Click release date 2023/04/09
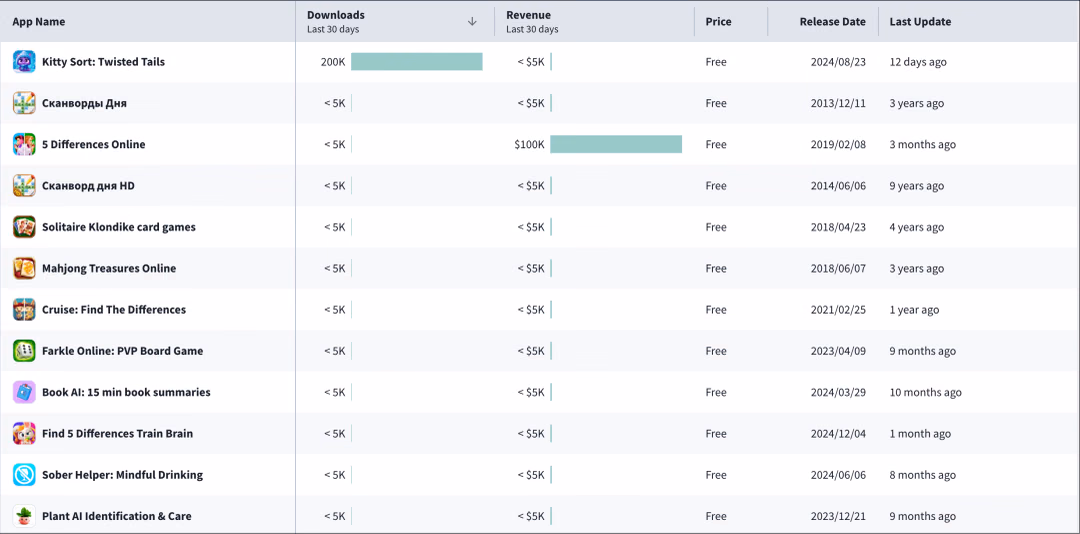The width and height of the screenshot is (1080, 534). (x=838, y=351)
